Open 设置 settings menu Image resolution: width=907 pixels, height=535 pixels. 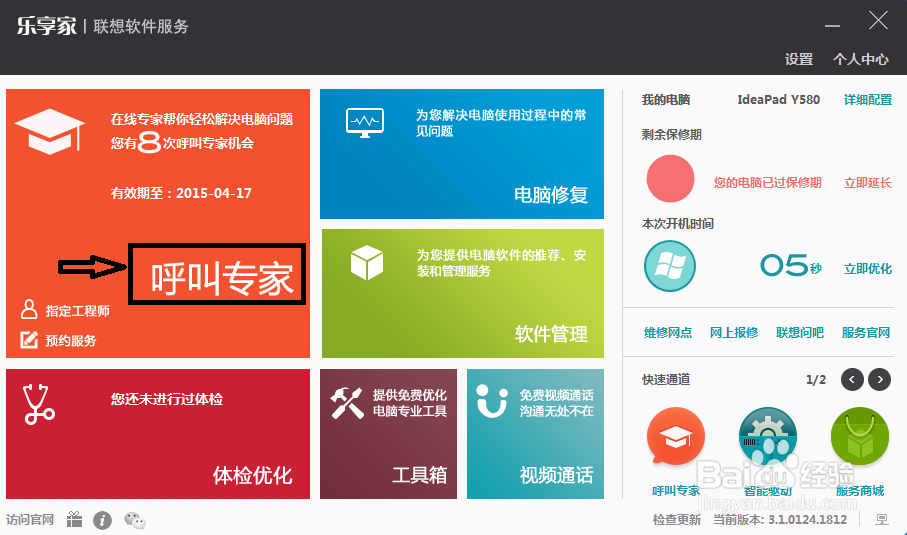799,59
